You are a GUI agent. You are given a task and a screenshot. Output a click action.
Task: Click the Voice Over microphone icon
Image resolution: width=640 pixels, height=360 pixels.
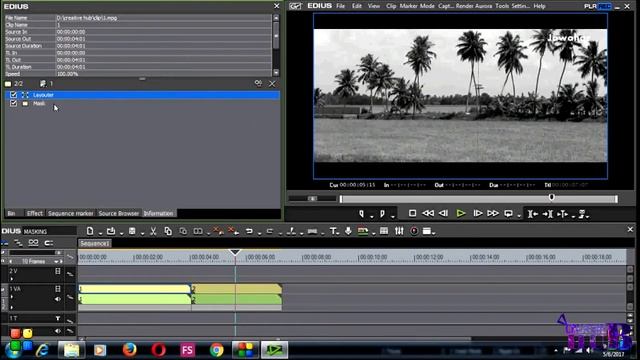coord(348,231)
